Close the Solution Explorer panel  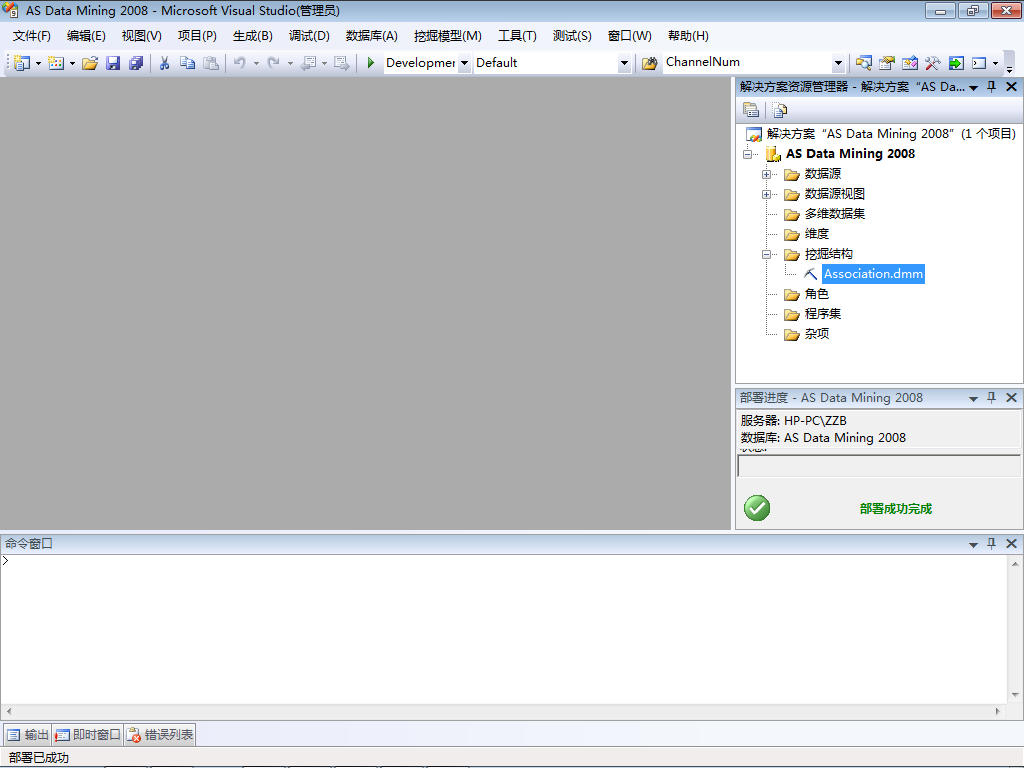[x=1012, y=87]
